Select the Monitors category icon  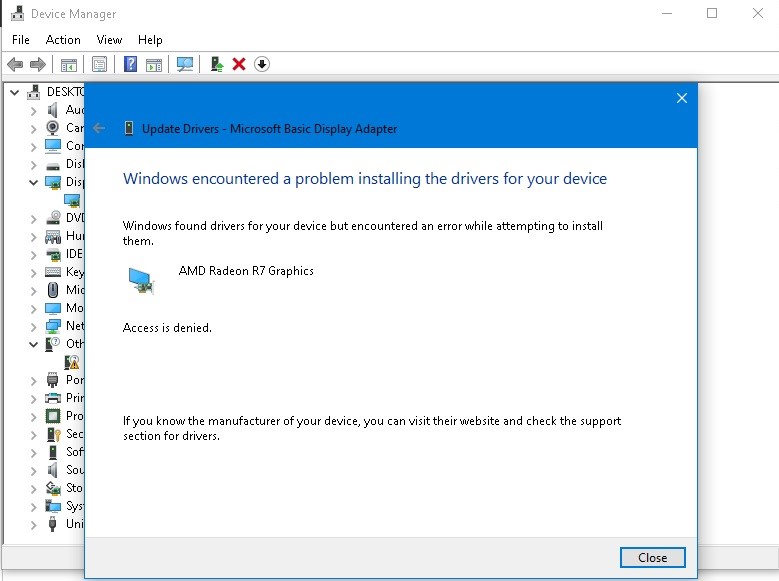click(53, 308)
